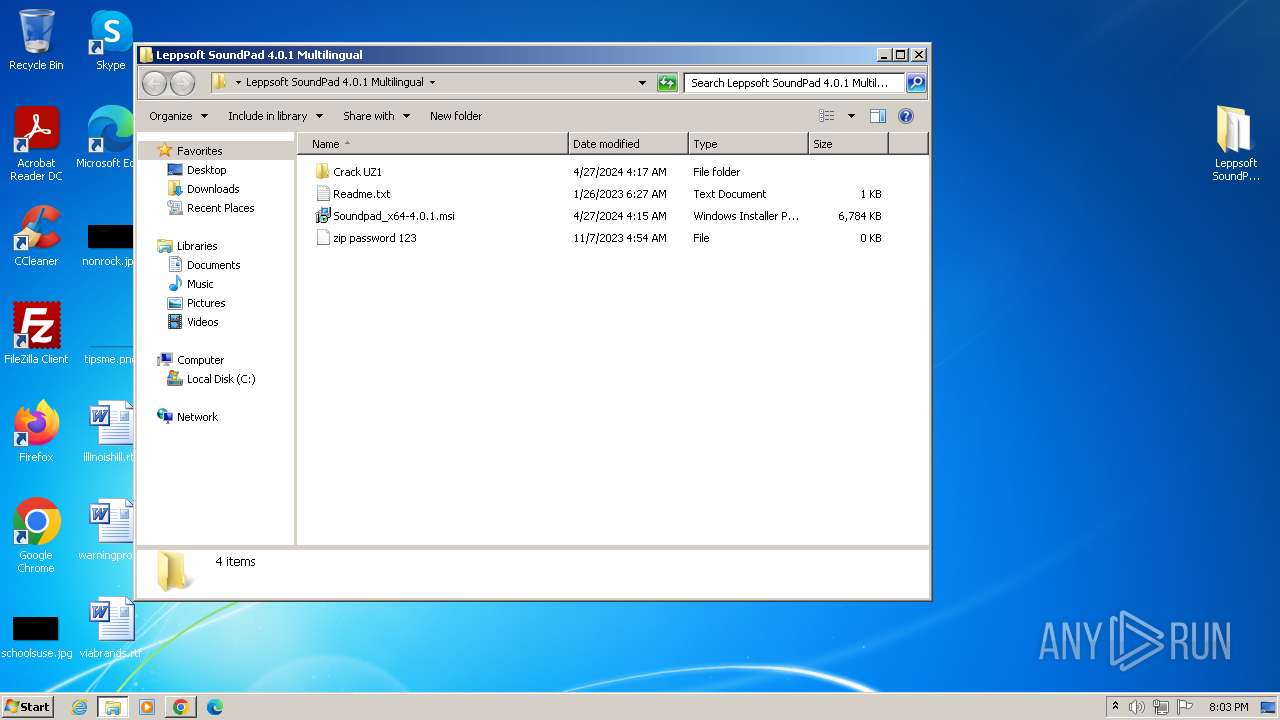Open viabrands.rtf desktop file
1280x720 pixels.
coord(111,627)
